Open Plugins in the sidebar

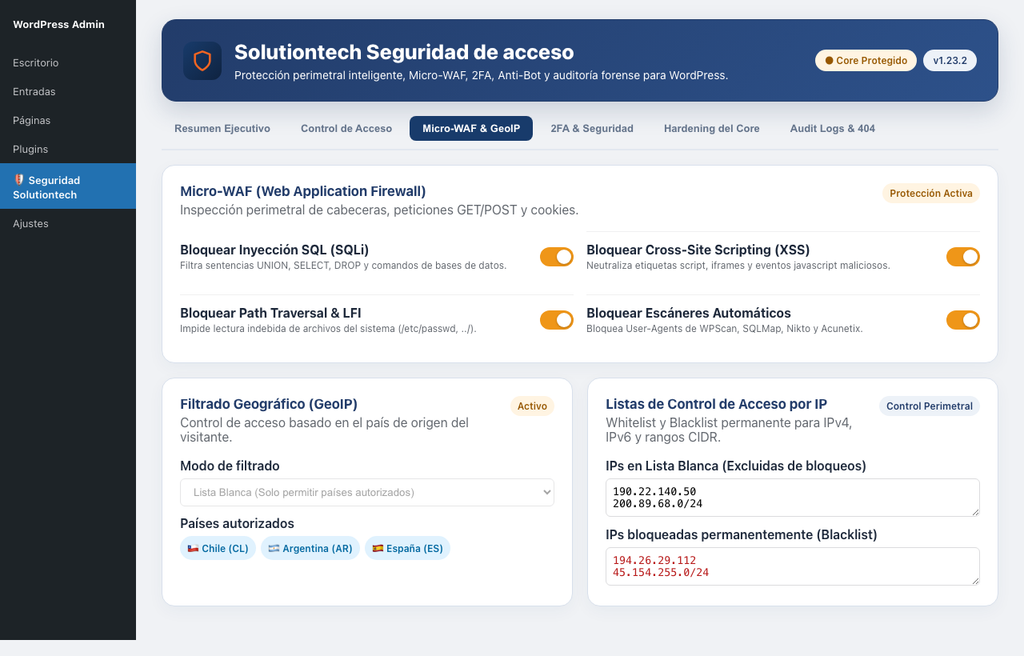[x=68, y=149]
